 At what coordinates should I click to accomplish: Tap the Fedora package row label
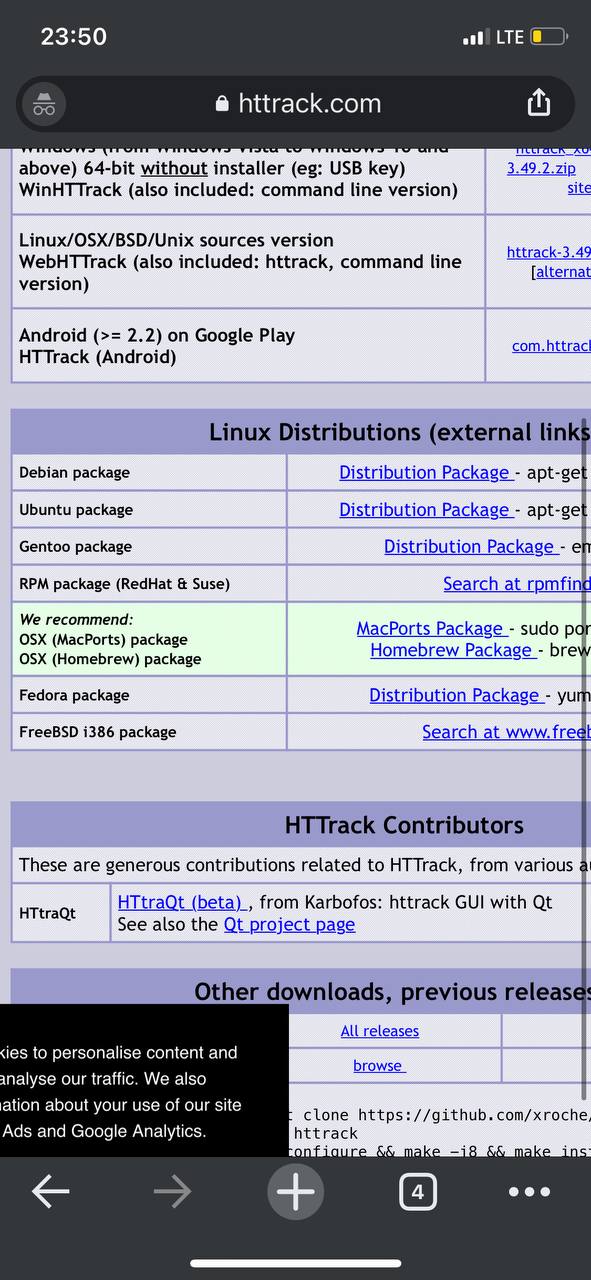(74, 695)
